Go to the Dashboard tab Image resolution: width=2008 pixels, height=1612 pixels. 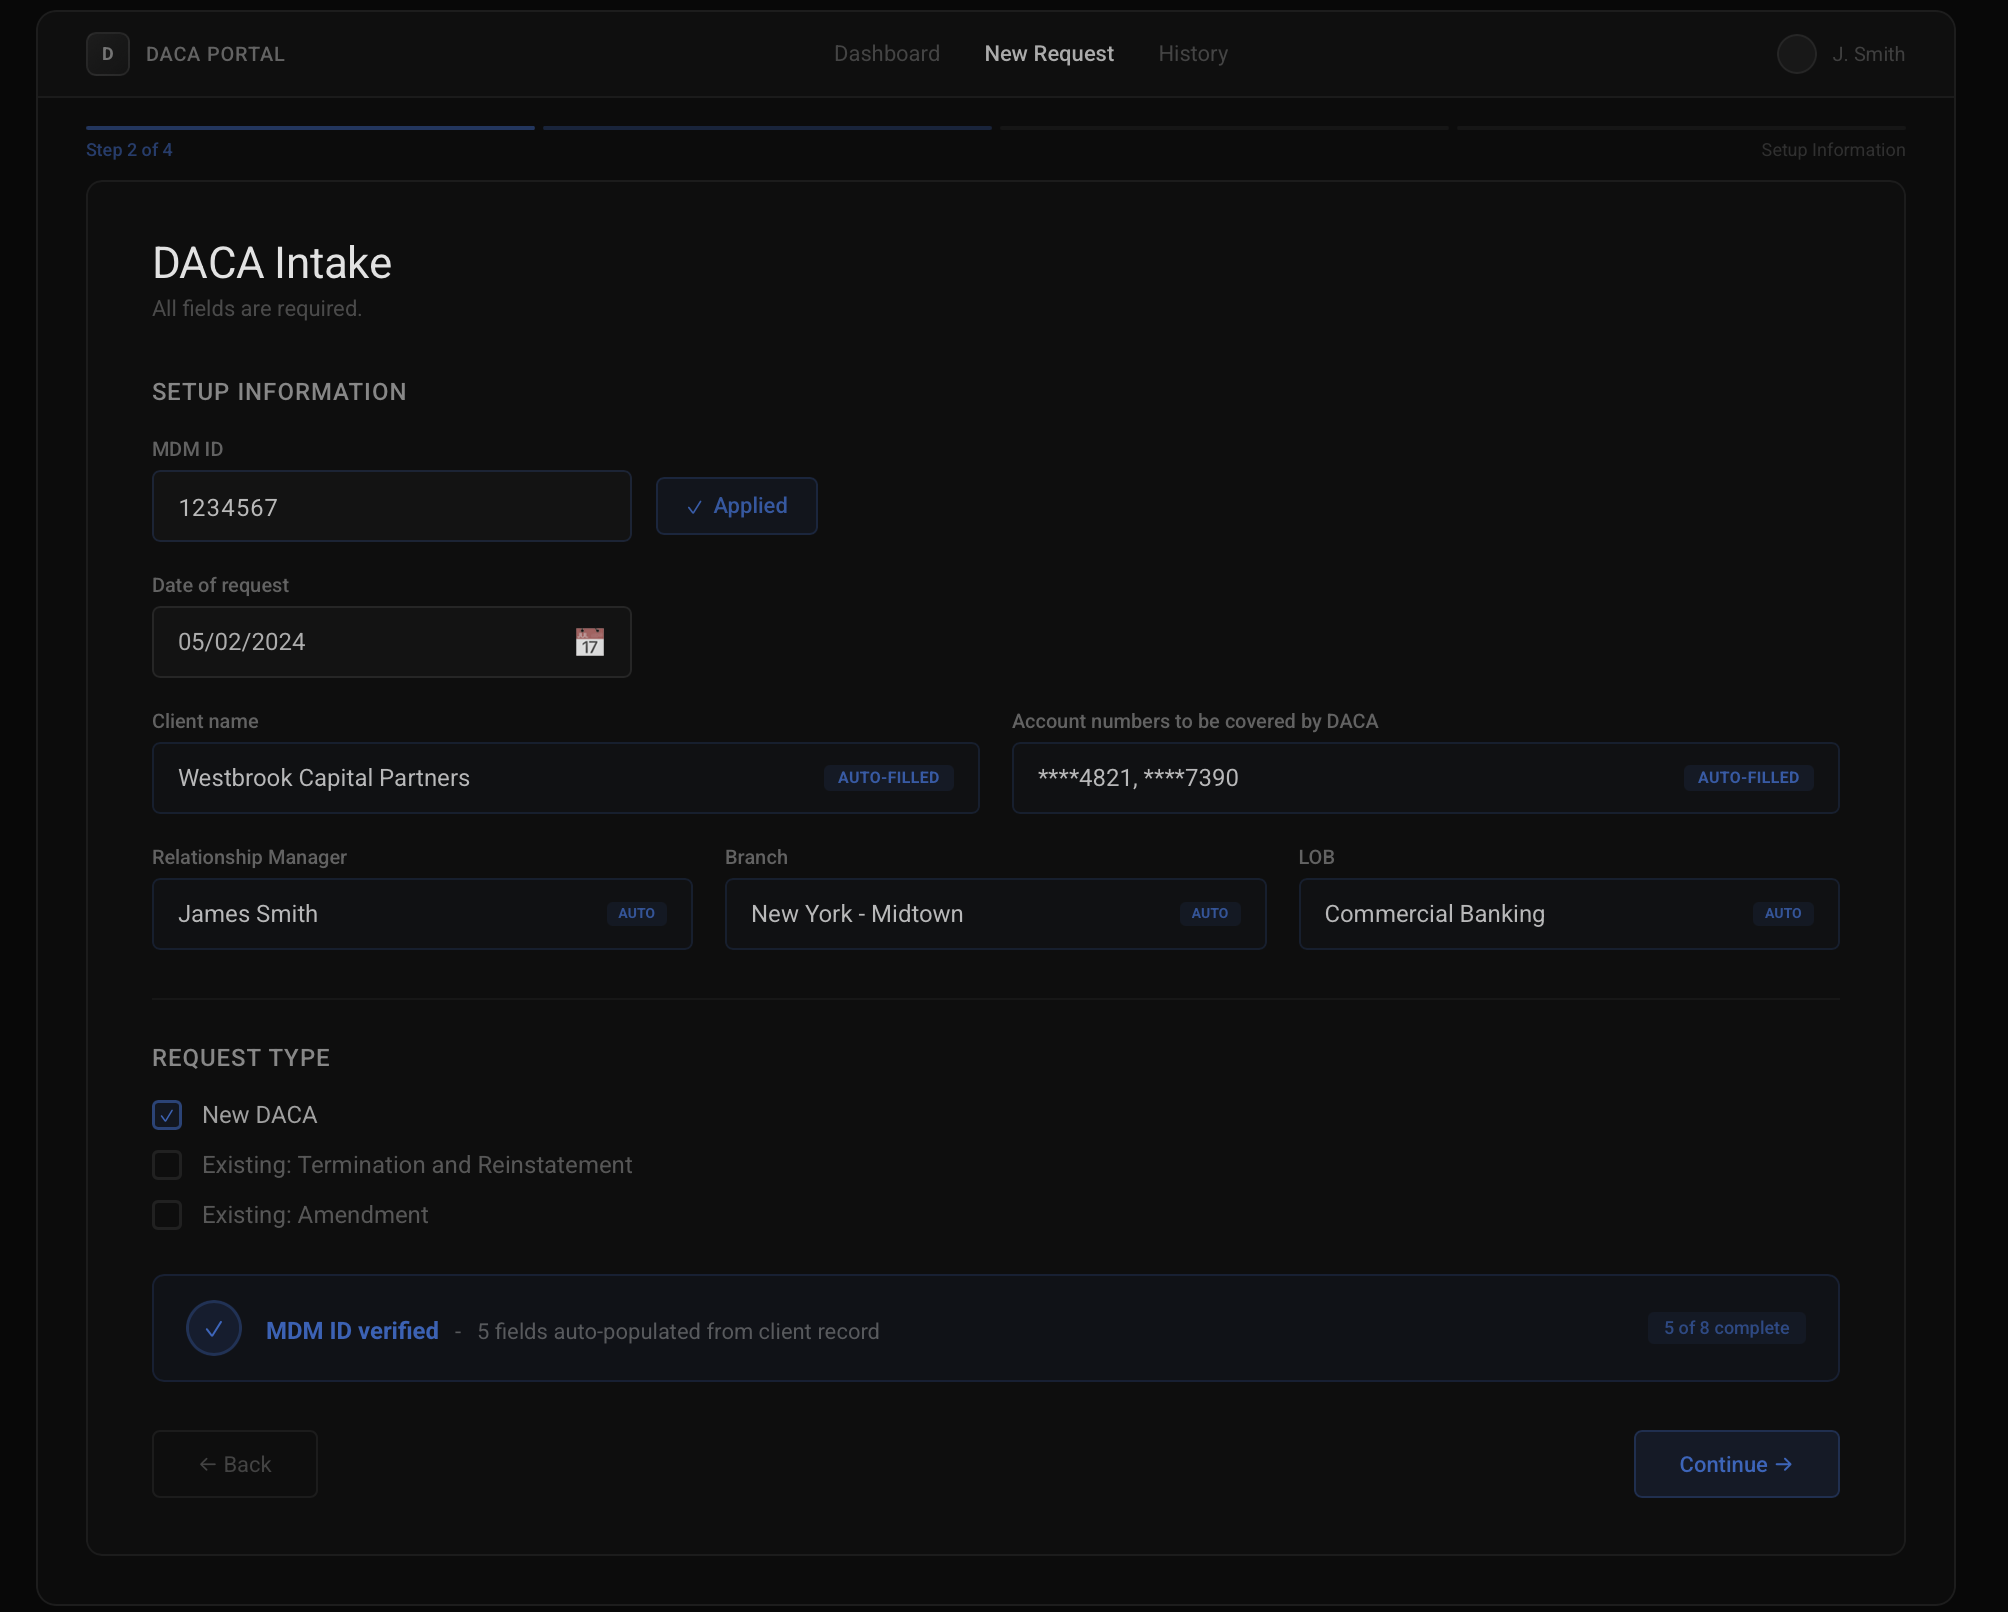point(887,54)
